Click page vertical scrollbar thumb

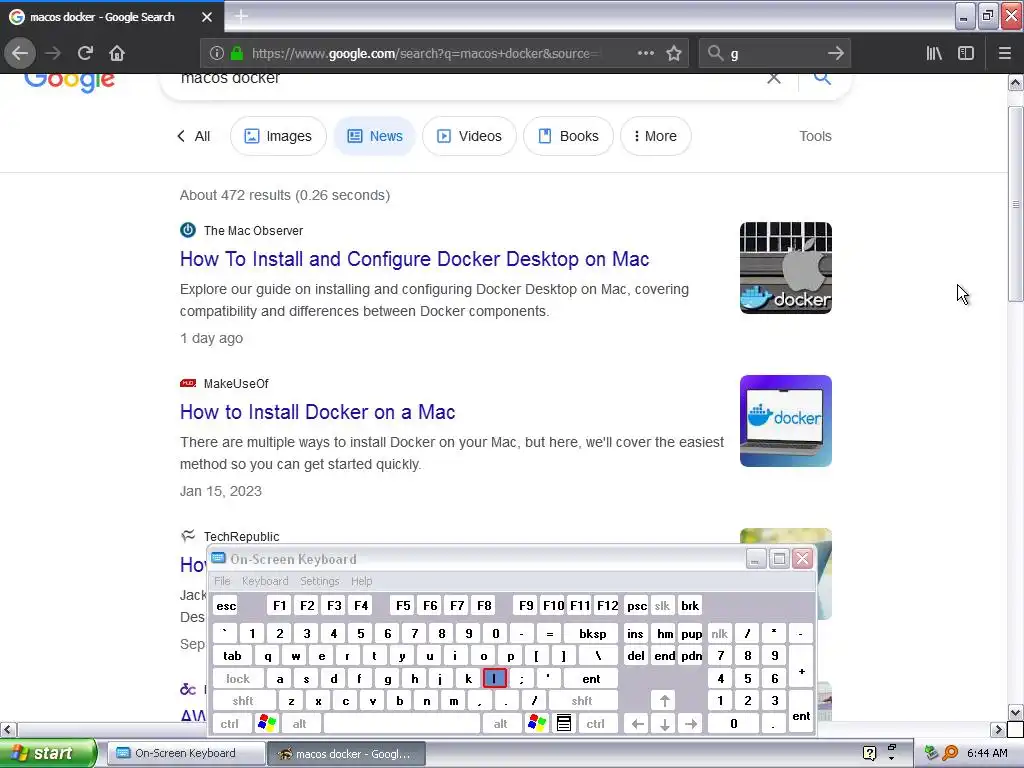1015,202
